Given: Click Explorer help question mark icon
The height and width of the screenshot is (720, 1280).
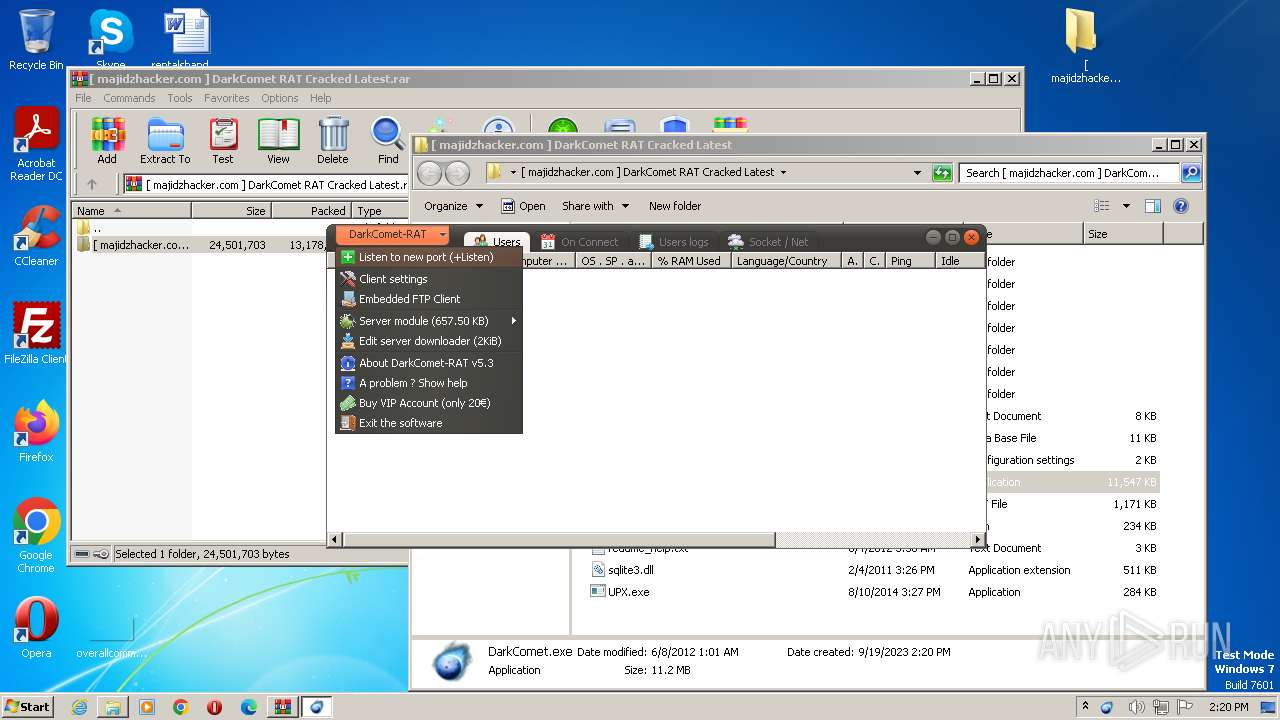Looking at the screenshot, I should click(x=1181, y=206).
